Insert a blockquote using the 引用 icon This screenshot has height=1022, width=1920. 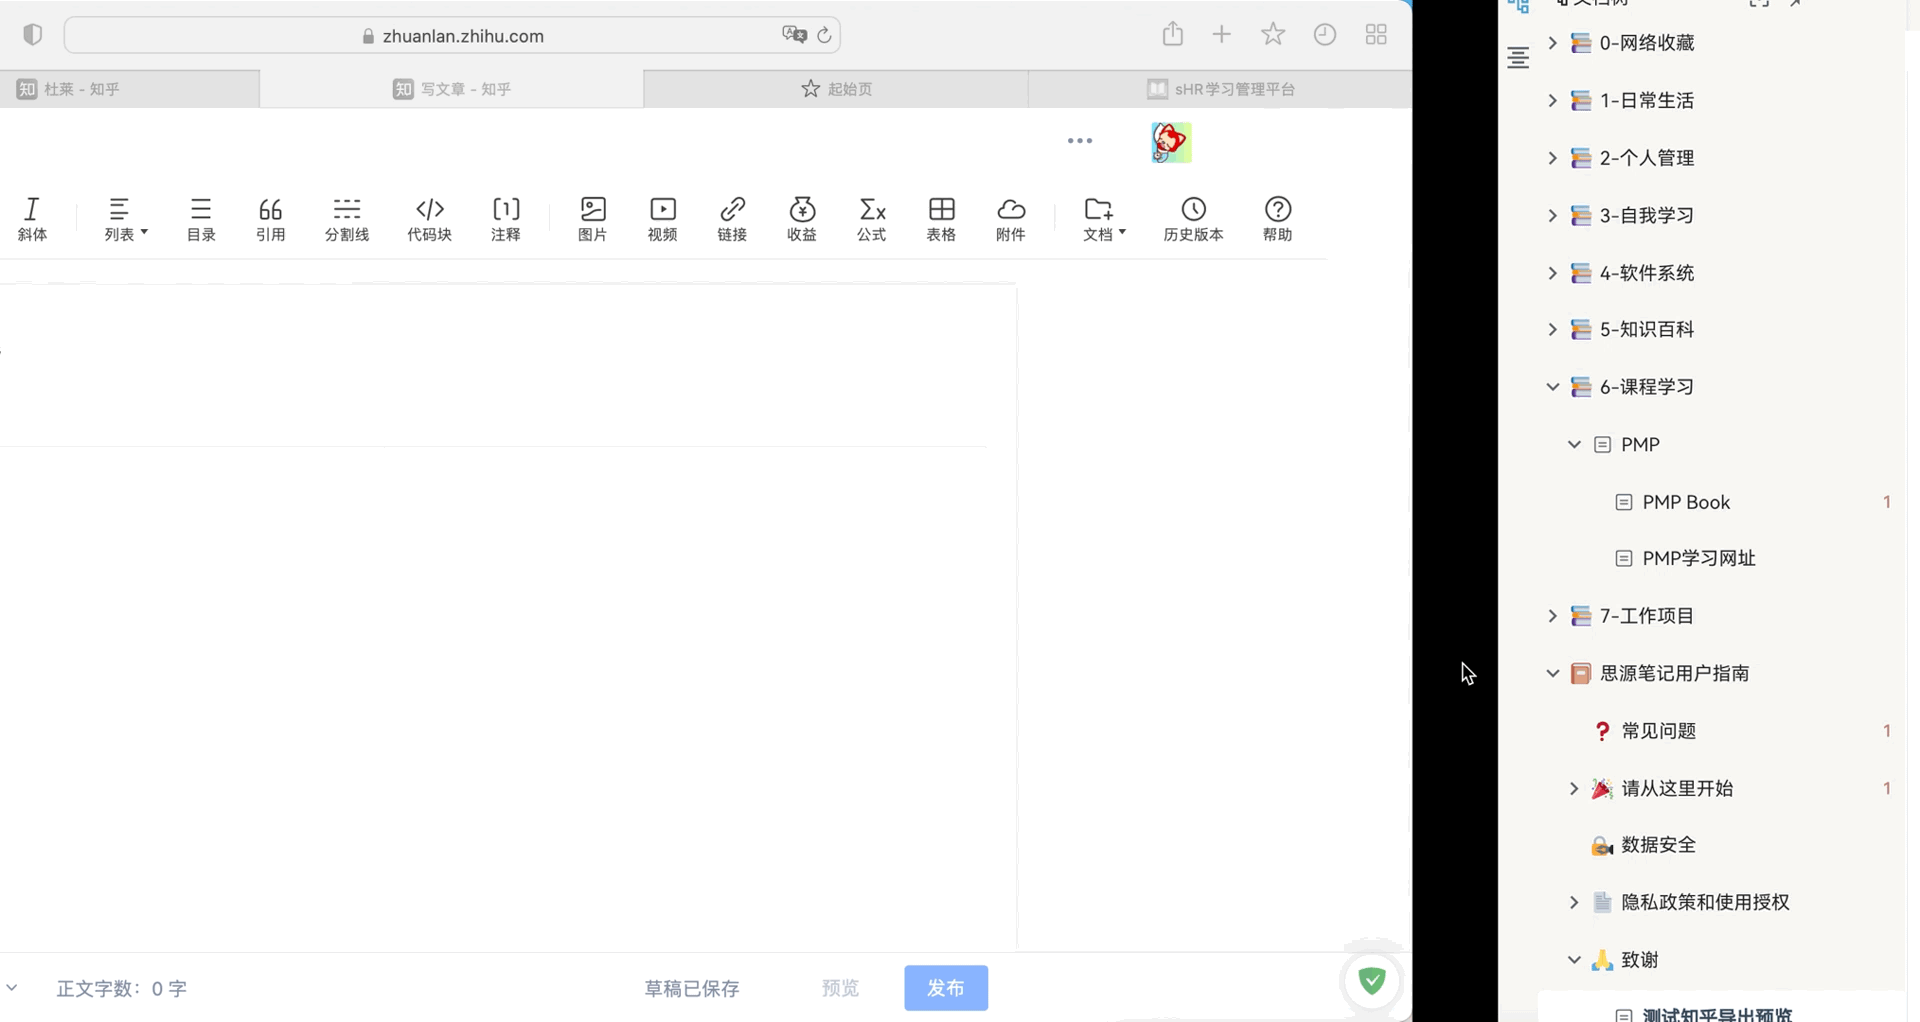tap(270, 218)
